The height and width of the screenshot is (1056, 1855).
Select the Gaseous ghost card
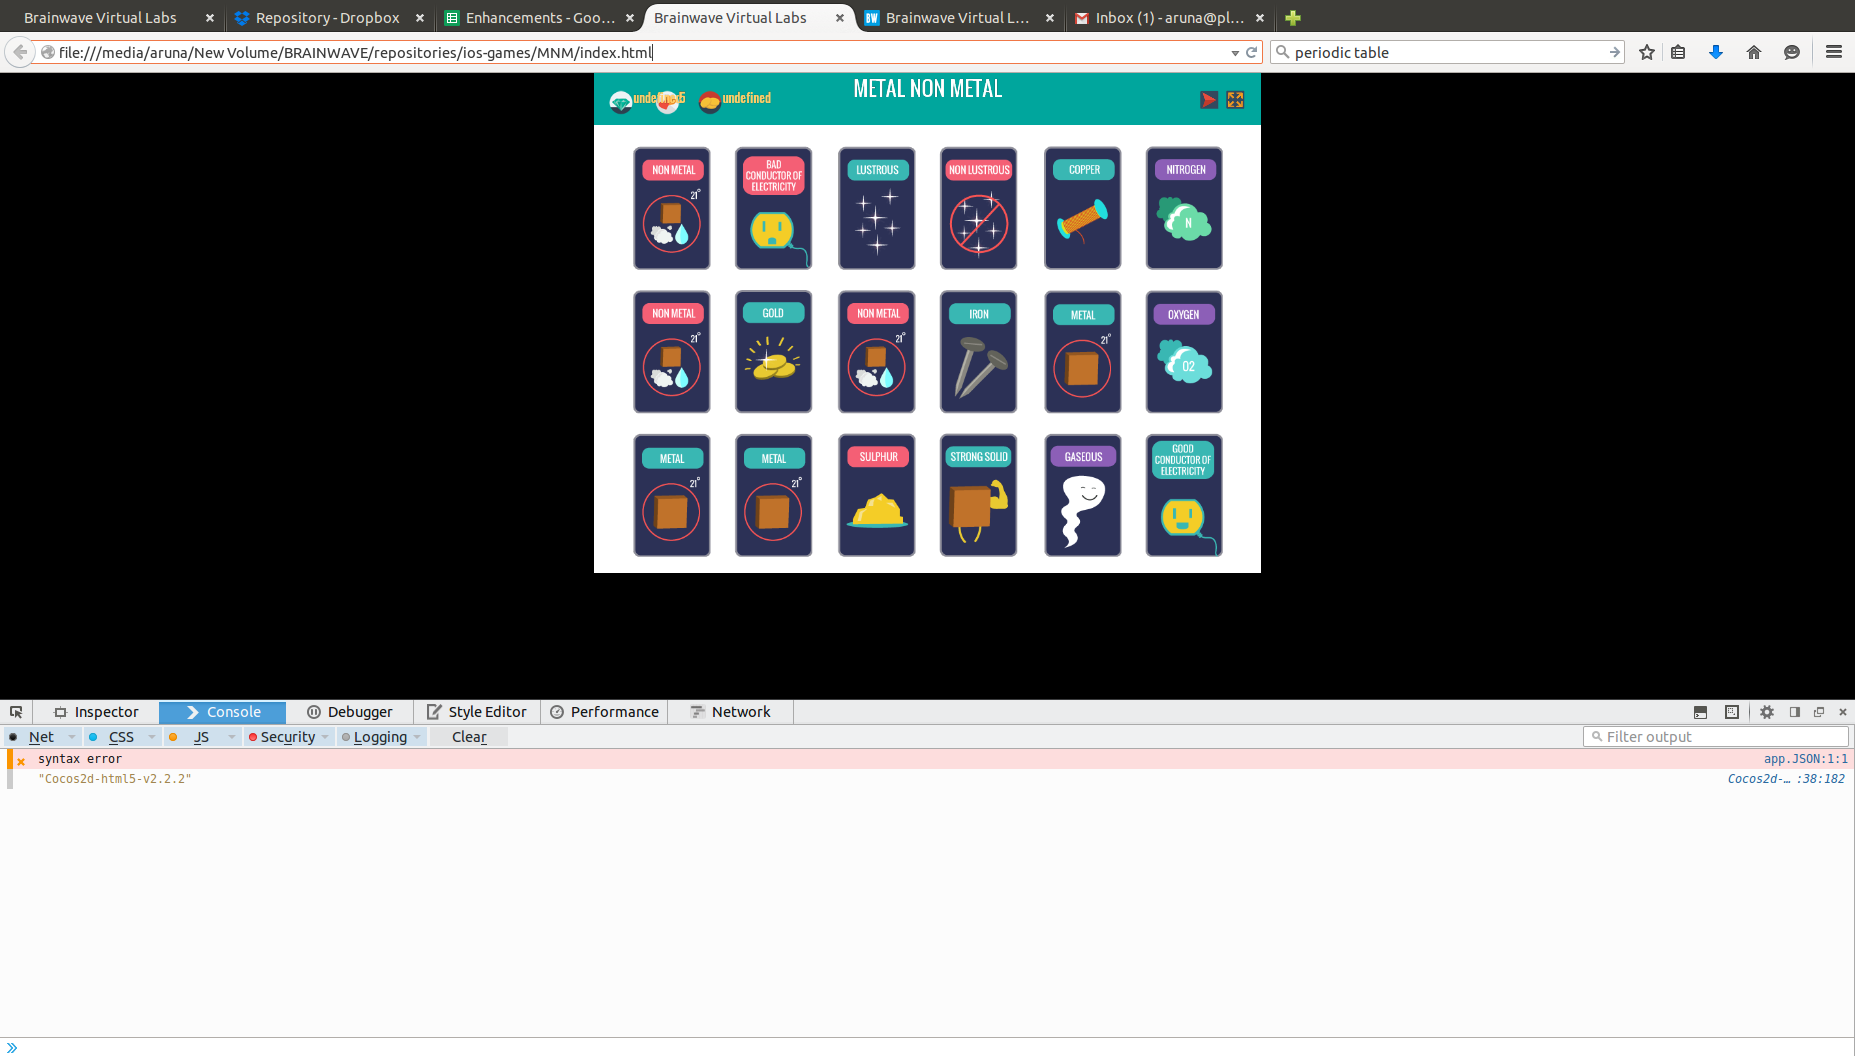click(x=1083, y=495)
